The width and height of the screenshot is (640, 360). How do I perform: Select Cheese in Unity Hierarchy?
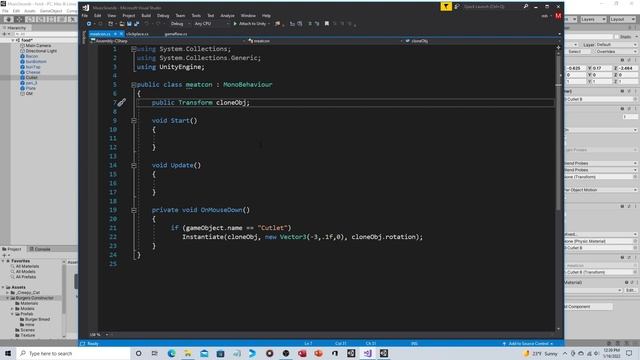click(33, 72)
